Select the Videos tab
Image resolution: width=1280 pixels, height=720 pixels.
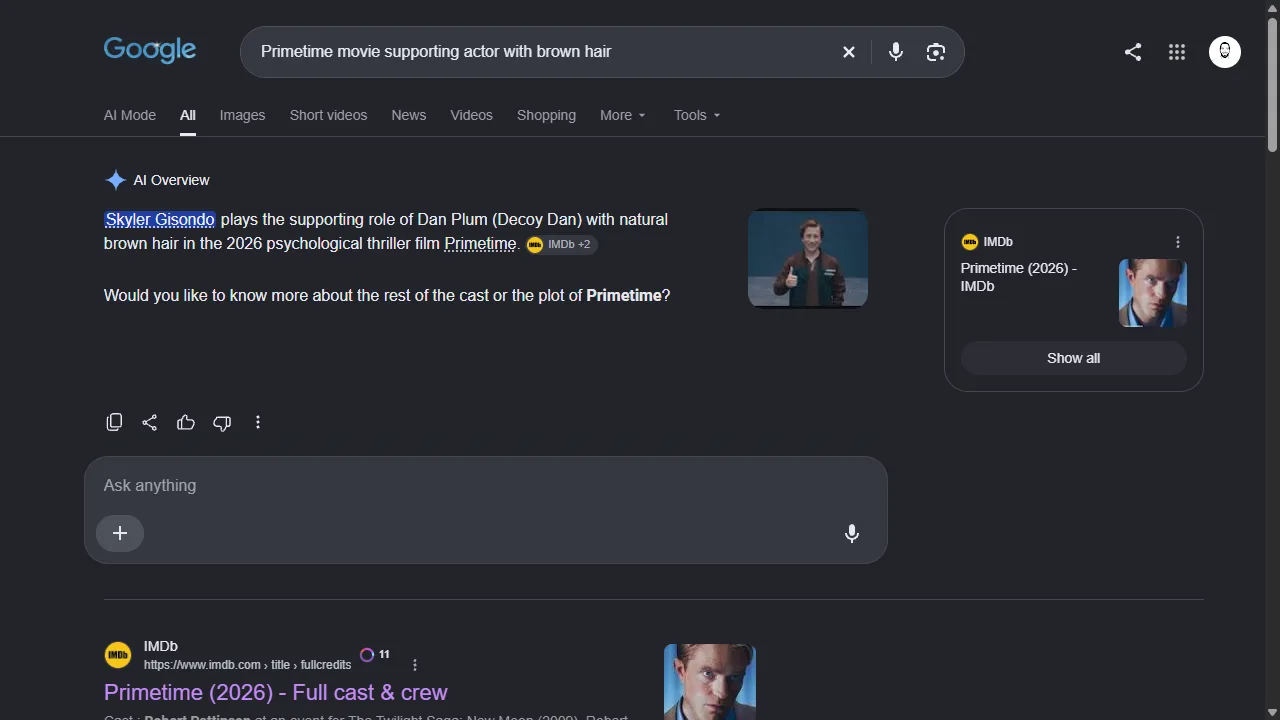click(x=472, y=115)
